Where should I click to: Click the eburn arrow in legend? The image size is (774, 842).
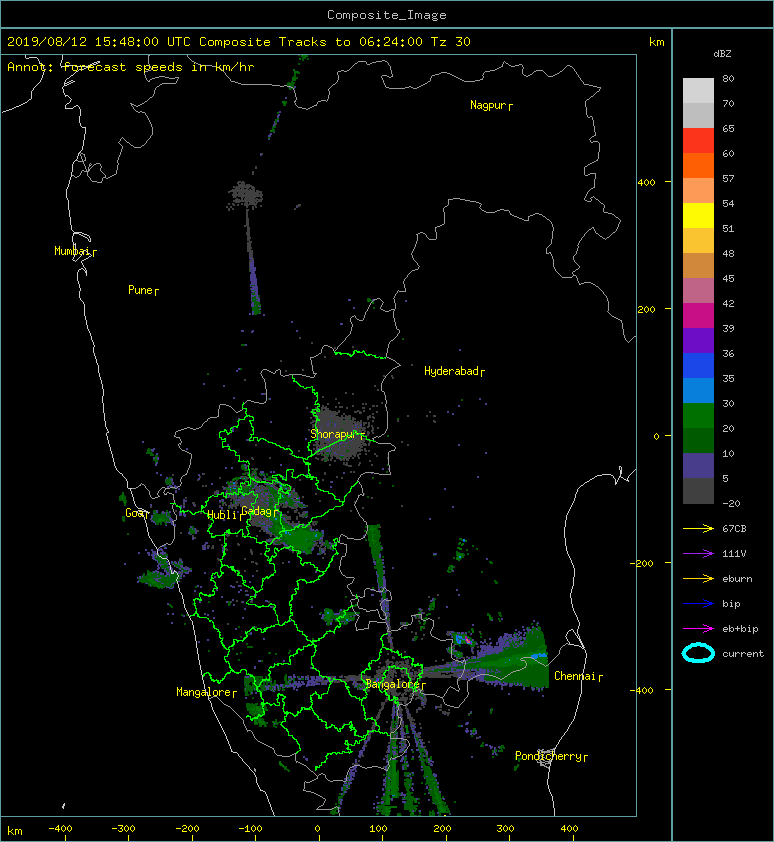698,578
